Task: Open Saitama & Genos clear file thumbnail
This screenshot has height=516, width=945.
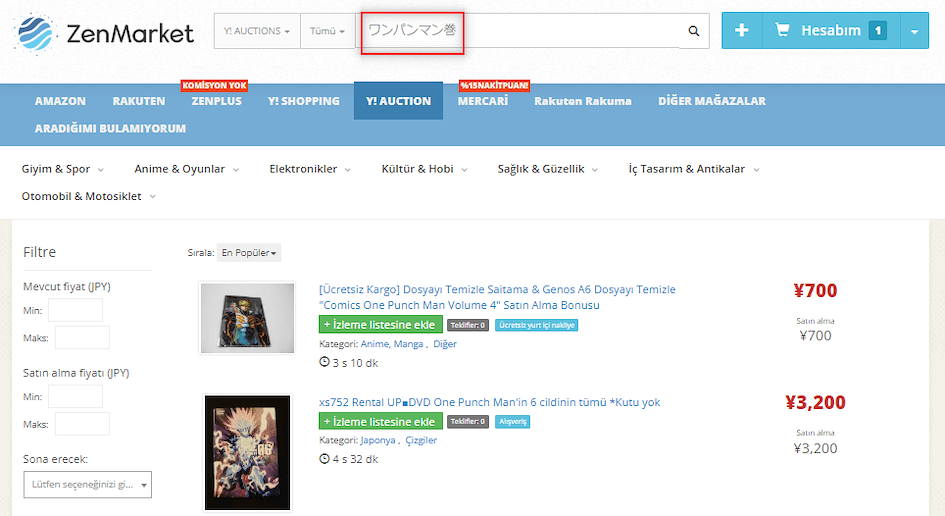Action: point(247,318)
